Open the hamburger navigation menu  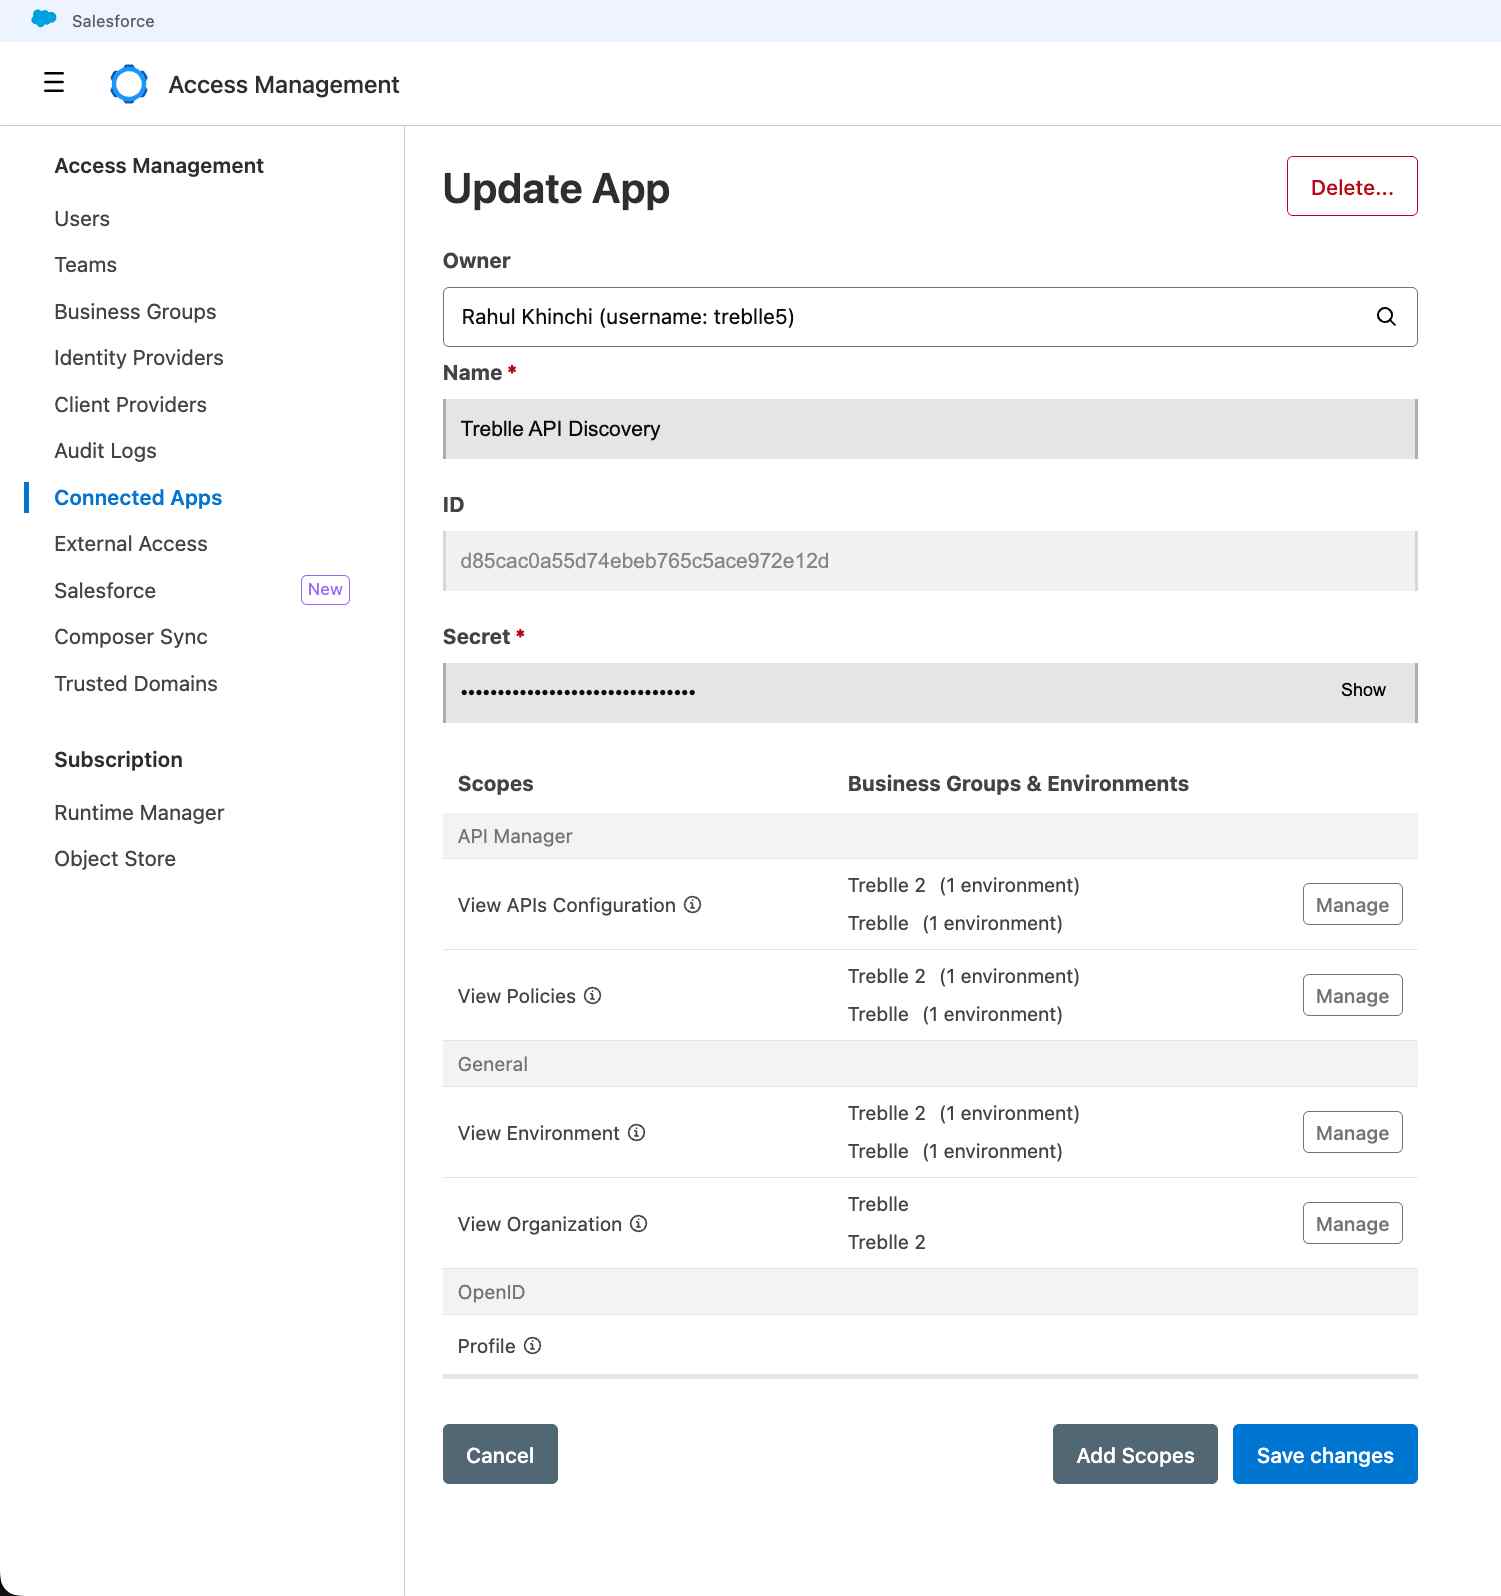54,83
